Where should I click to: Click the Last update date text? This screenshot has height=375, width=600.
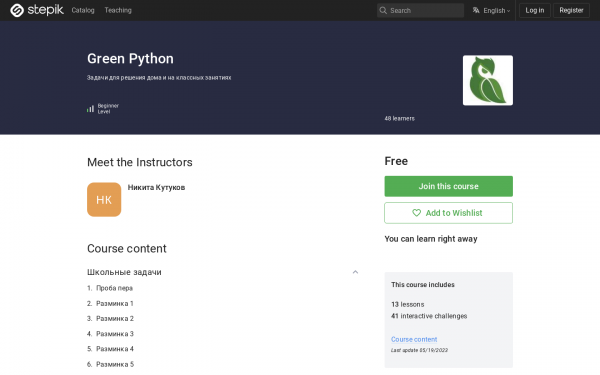(x=419, y=350)
